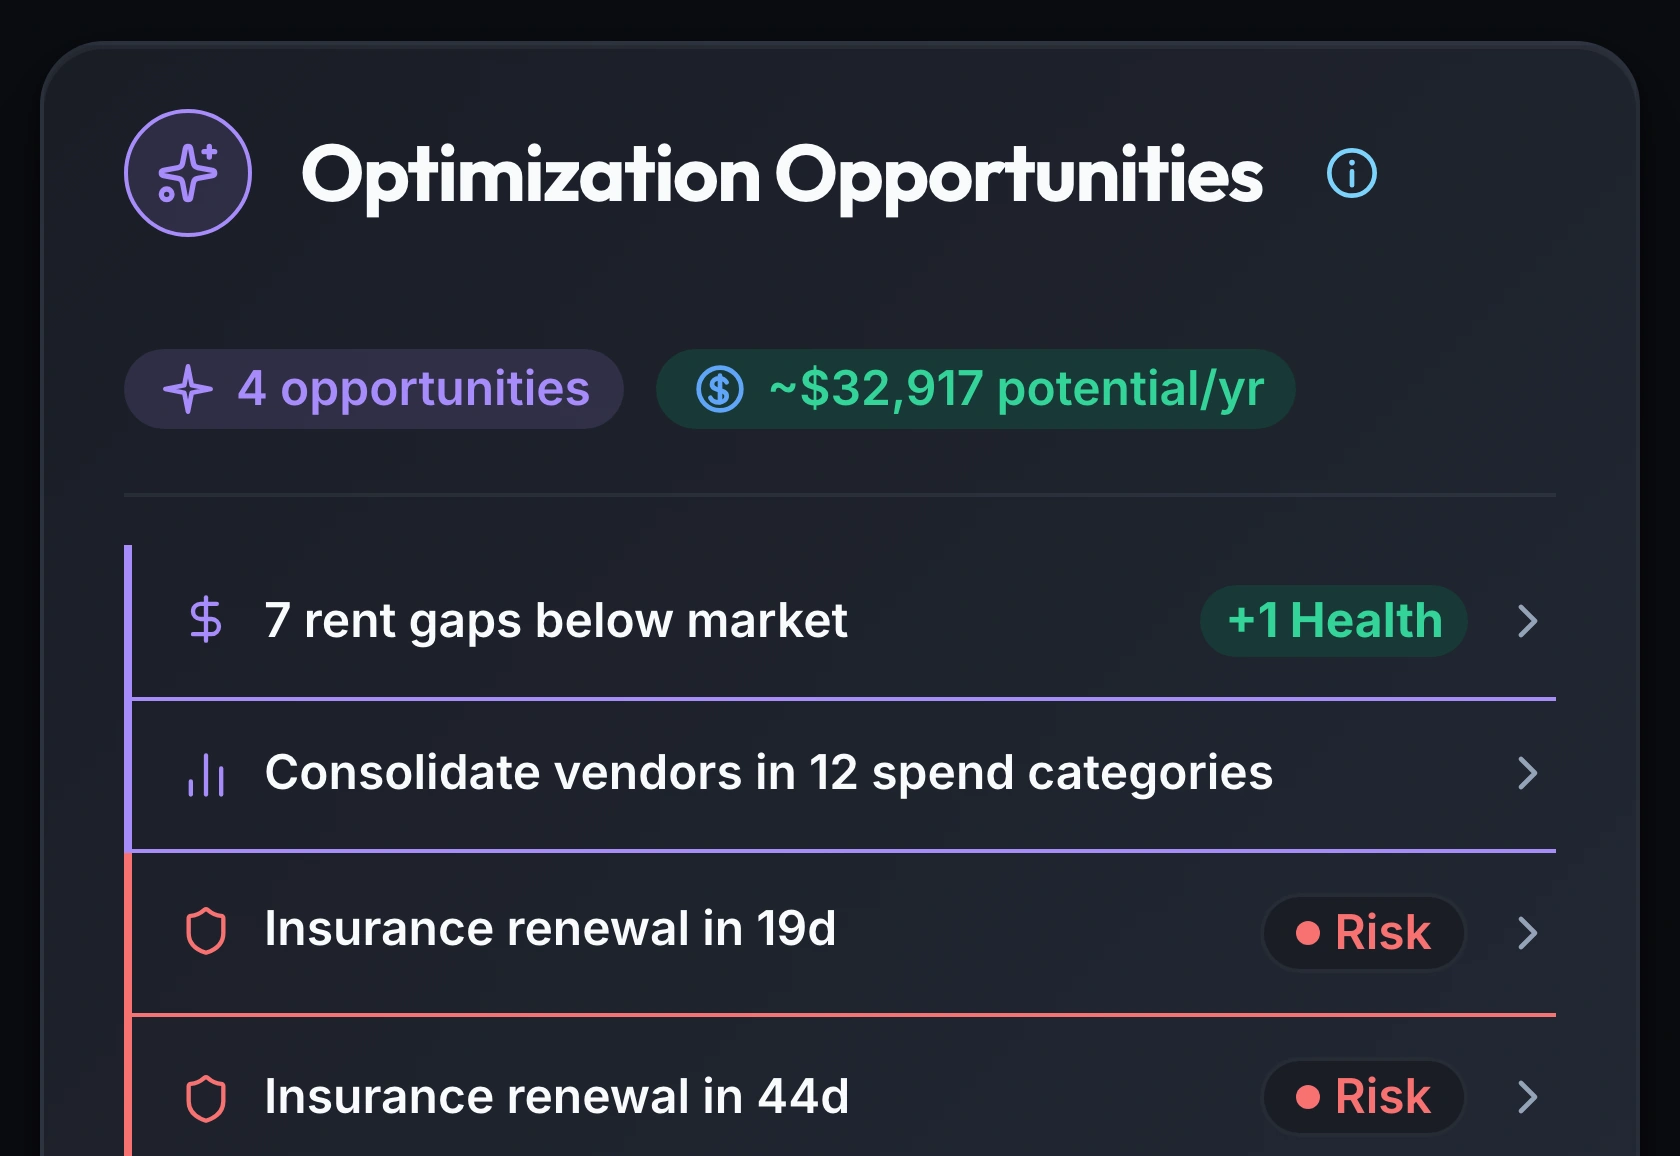The height and width of the screenshot is (1156, 1680).
Task: Click the dollar sign icon for rent gaps
Action: (x=206, y=620)
